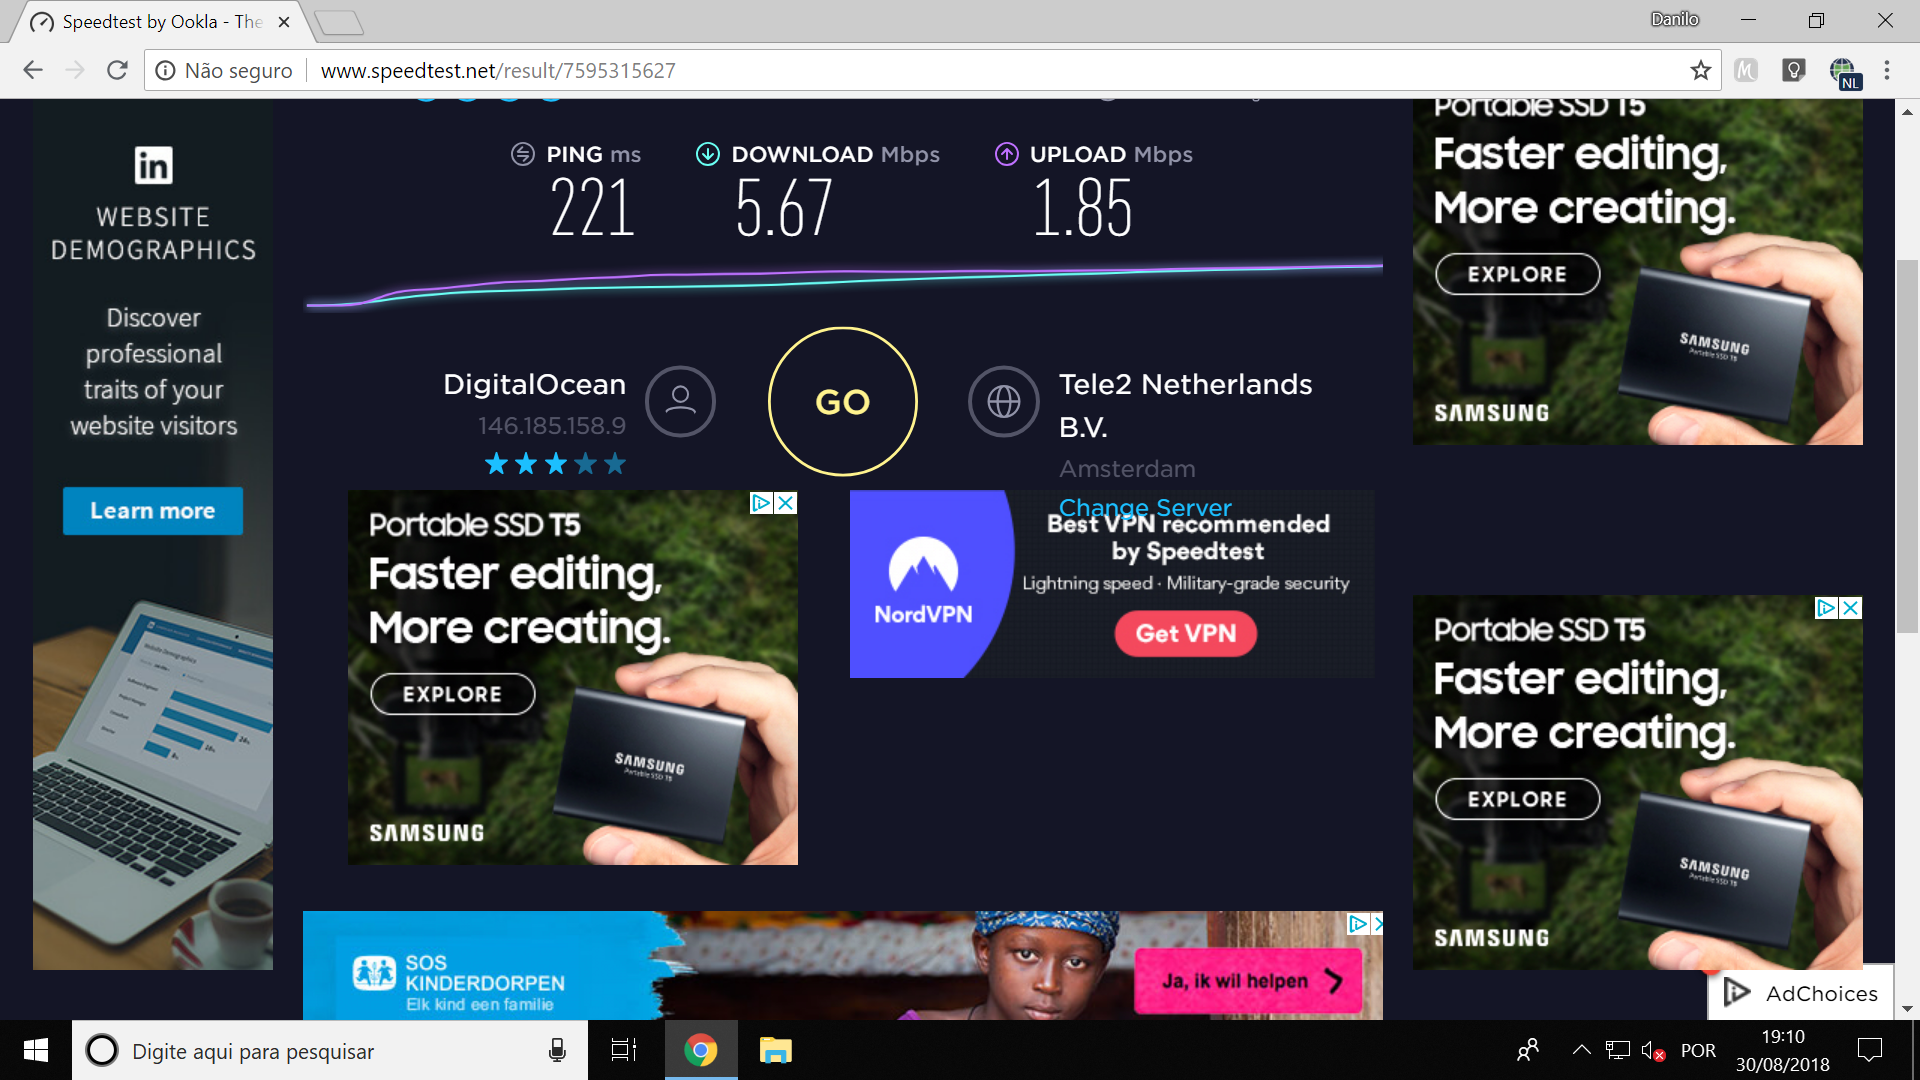Click EXPLORE on the top-right Samsung ad
The width and height of the screenshot is (1920, 1080).
click(x=1518, y=274)
